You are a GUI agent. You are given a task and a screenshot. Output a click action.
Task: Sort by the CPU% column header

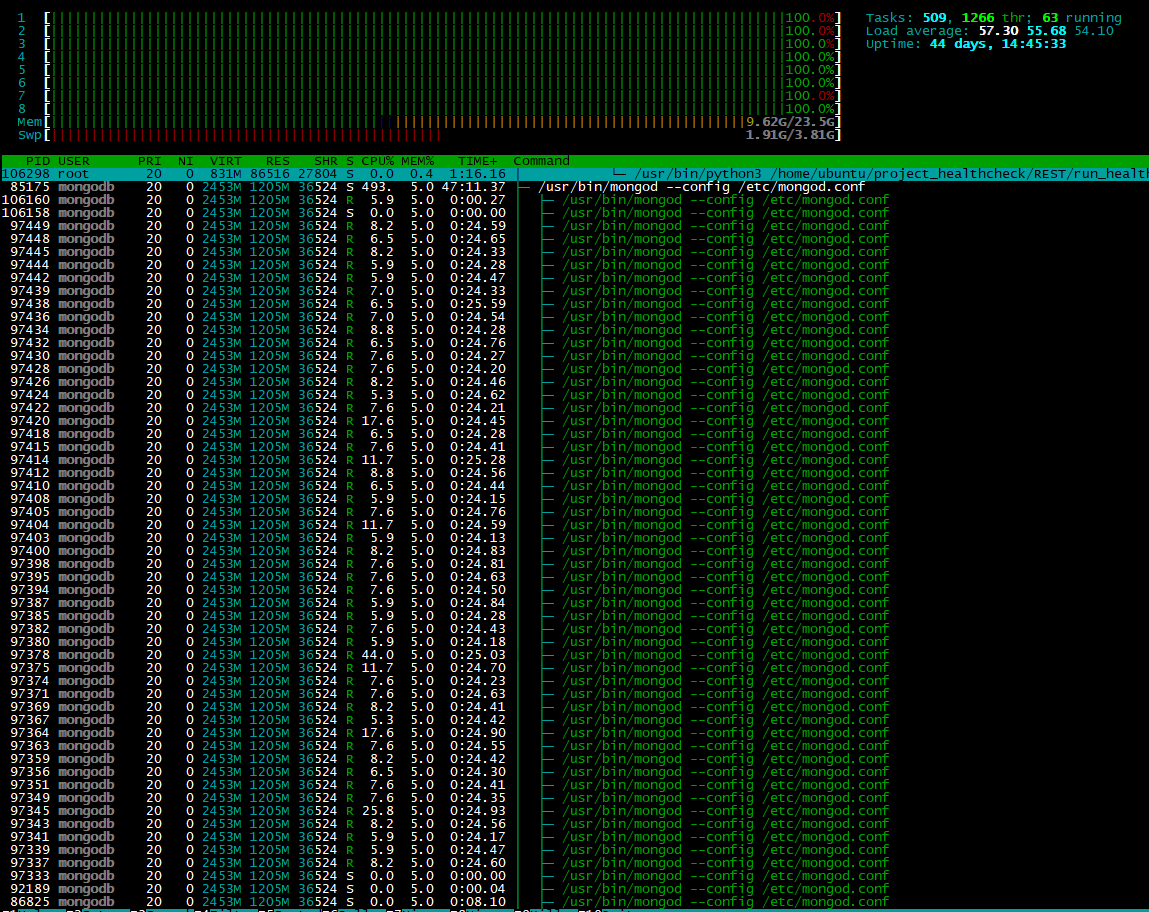pos(376,161)
